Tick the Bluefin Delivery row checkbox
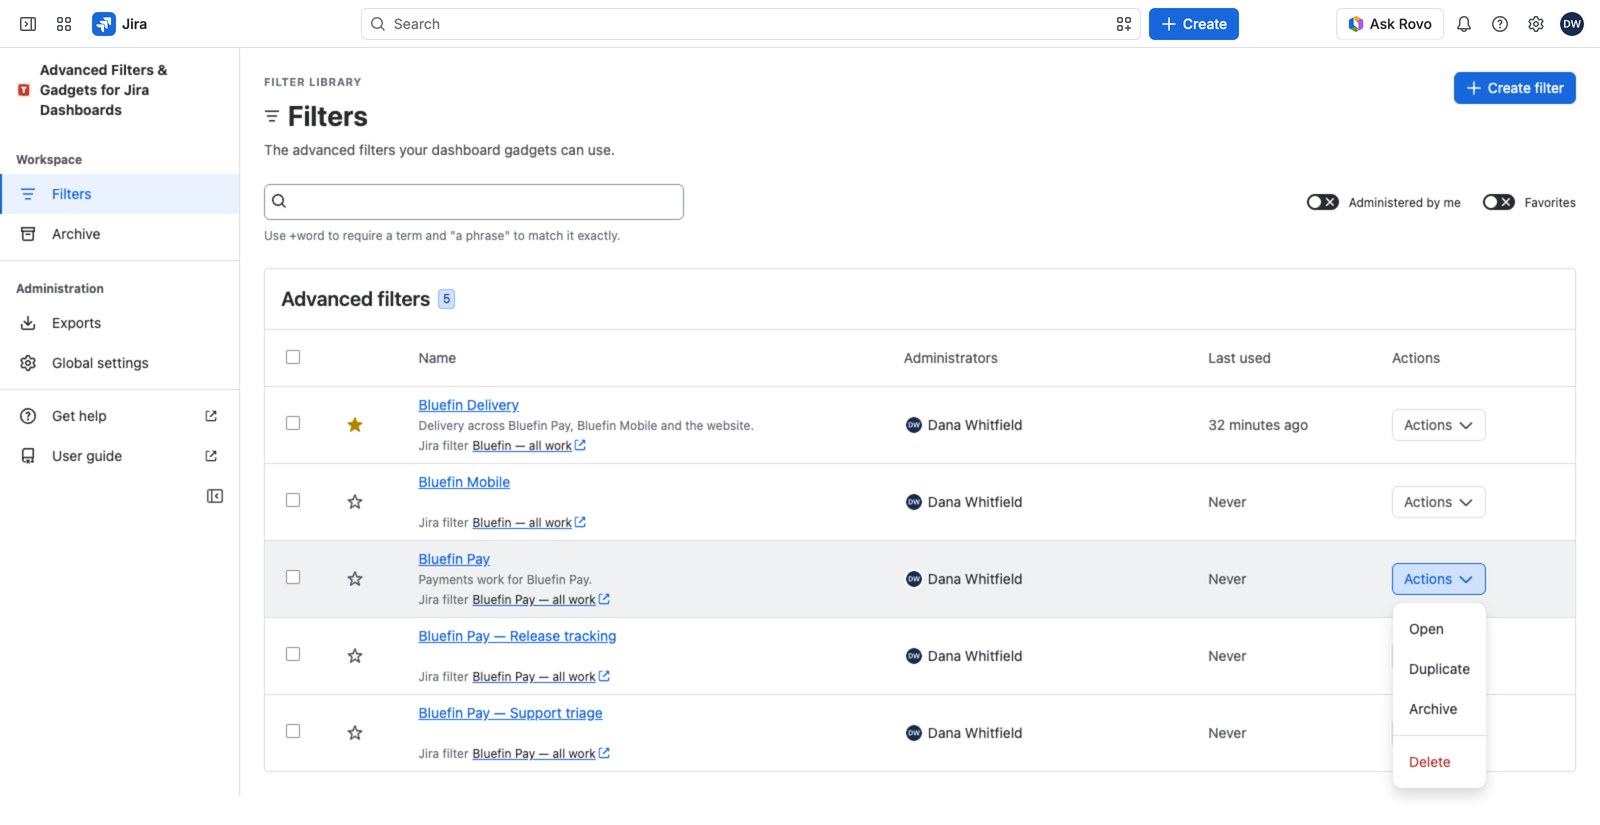This screenshot has width=1600, height=825. 293,423
